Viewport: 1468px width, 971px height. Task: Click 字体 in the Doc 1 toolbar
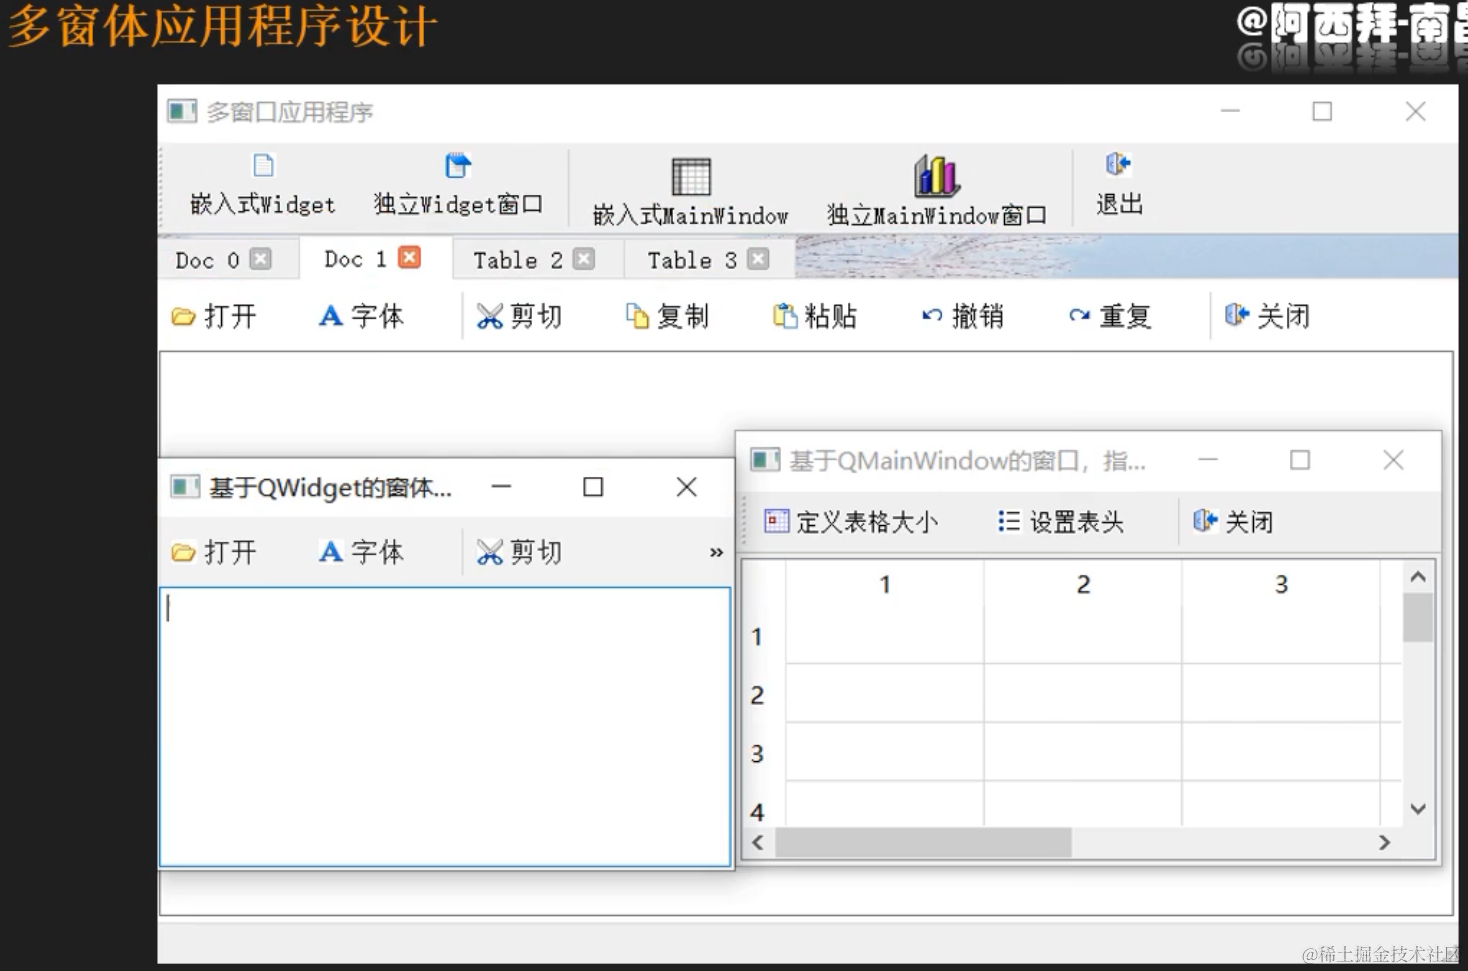tap(361, 316)
